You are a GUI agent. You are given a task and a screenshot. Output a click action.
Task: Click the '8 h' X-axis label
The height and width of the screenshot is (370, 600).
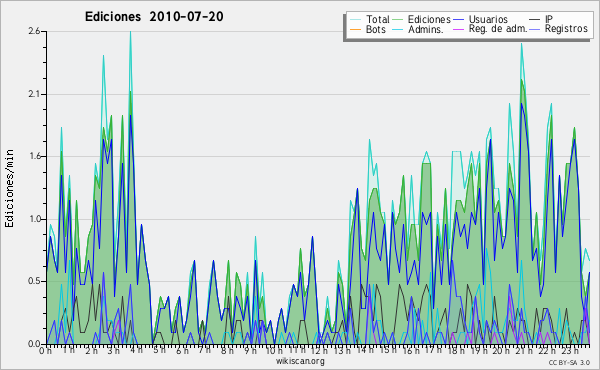tap(227, 350)
